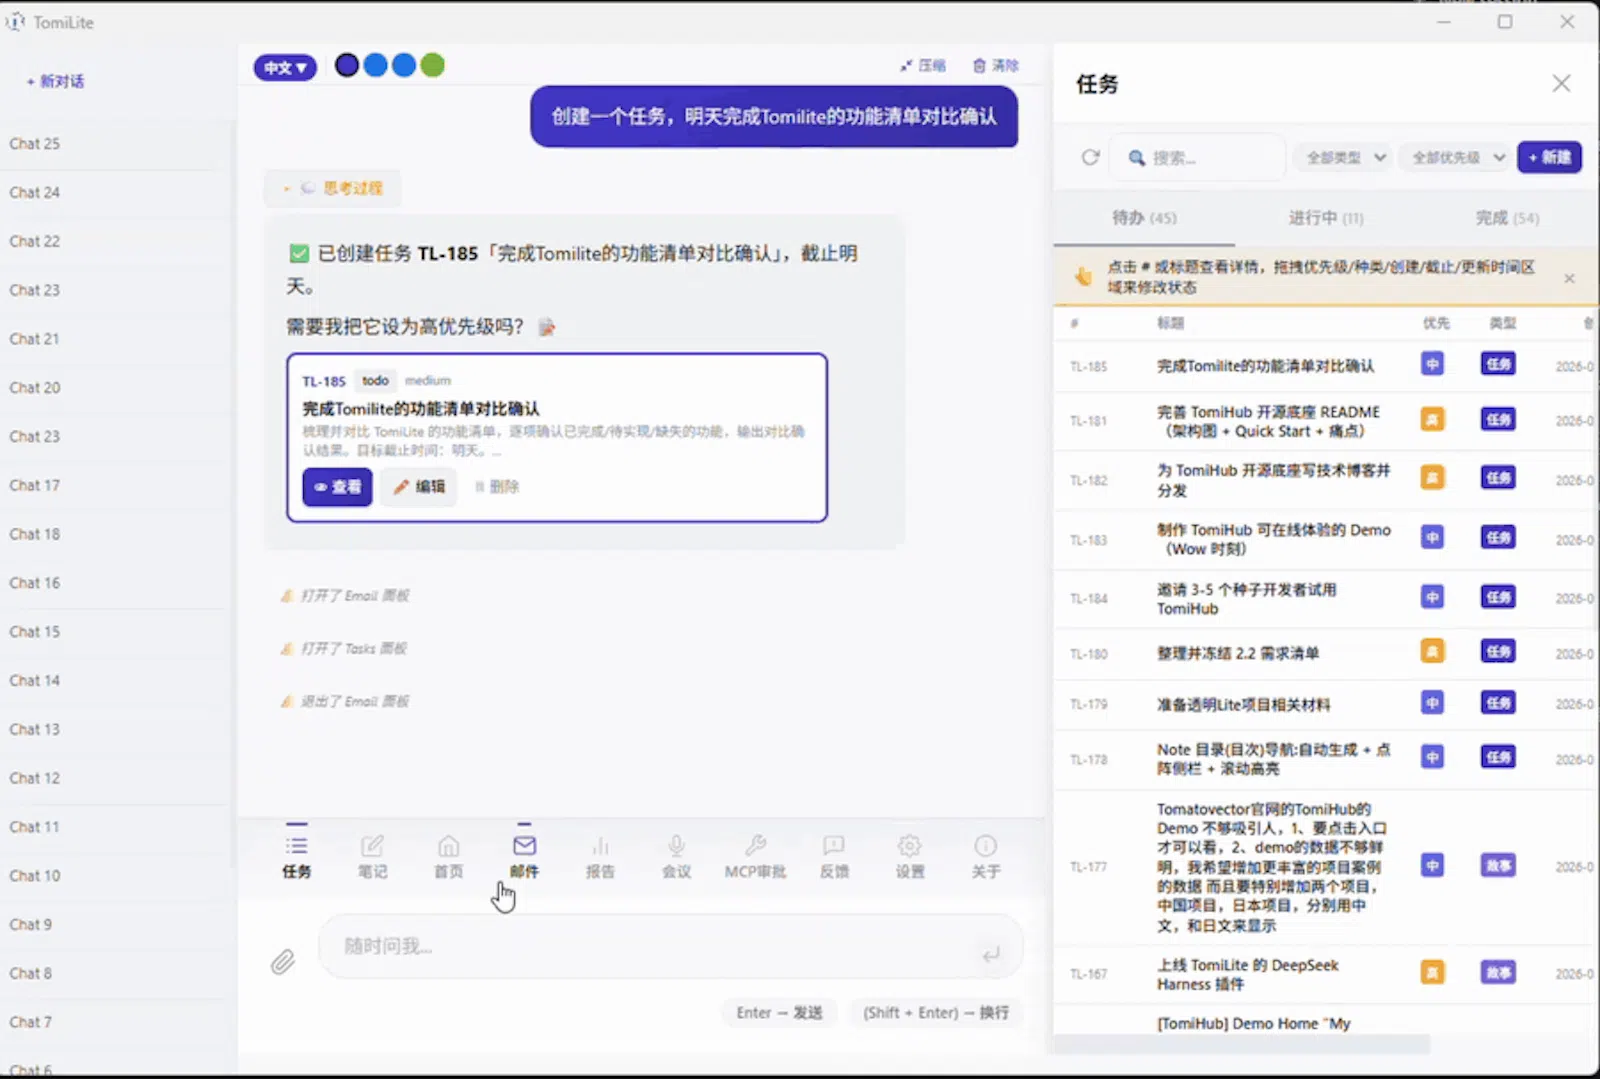Open the Feedback (反馈) icon

pos(834,846)
